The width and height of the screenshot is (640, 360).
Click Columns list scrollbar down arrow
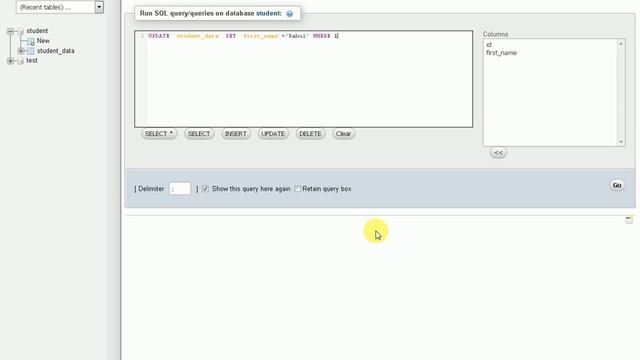[621, 142]
